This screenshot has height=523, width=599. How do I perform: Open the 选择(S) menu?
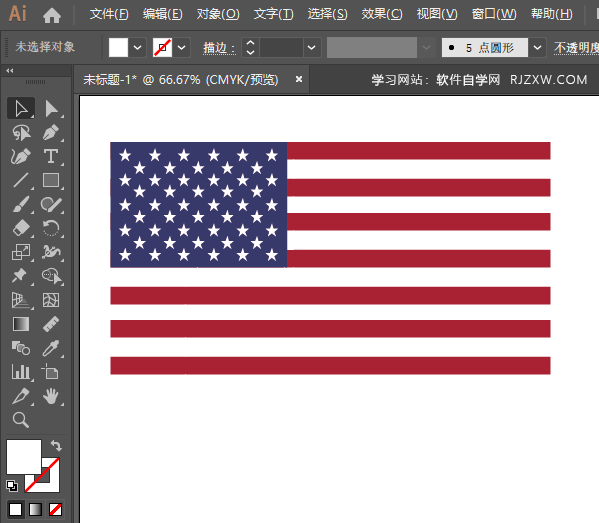328,15
